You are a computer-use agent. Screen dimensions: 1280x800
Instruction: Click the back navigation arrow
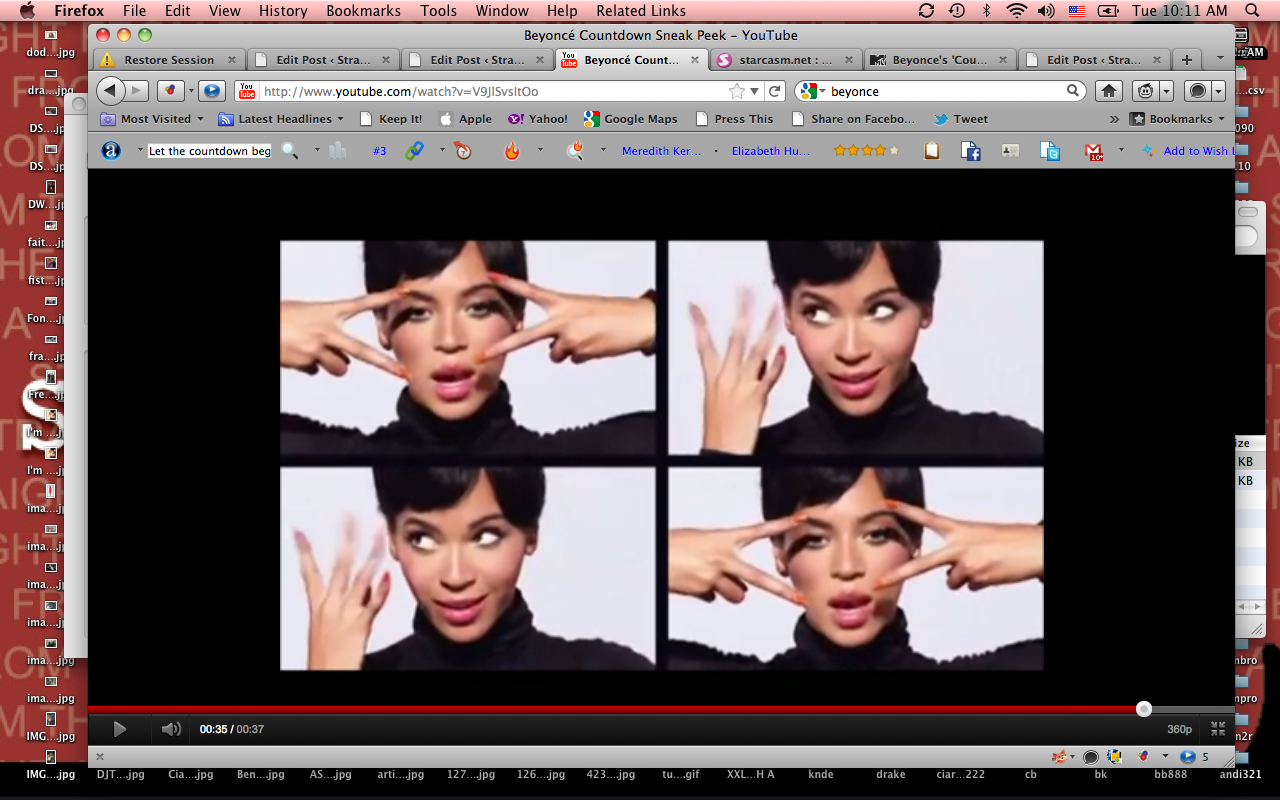click(110, 91)
